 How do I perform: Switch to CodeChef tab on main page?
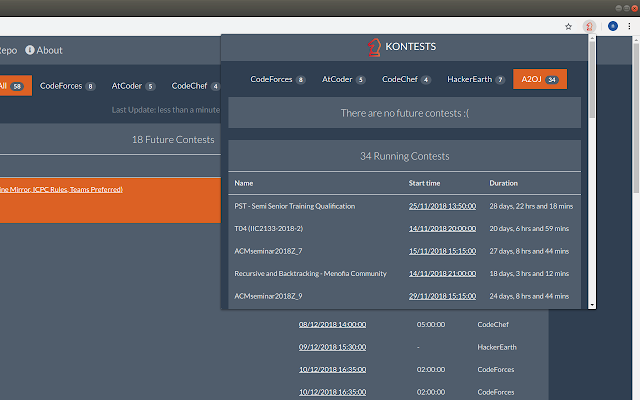[x=195, y=86]
